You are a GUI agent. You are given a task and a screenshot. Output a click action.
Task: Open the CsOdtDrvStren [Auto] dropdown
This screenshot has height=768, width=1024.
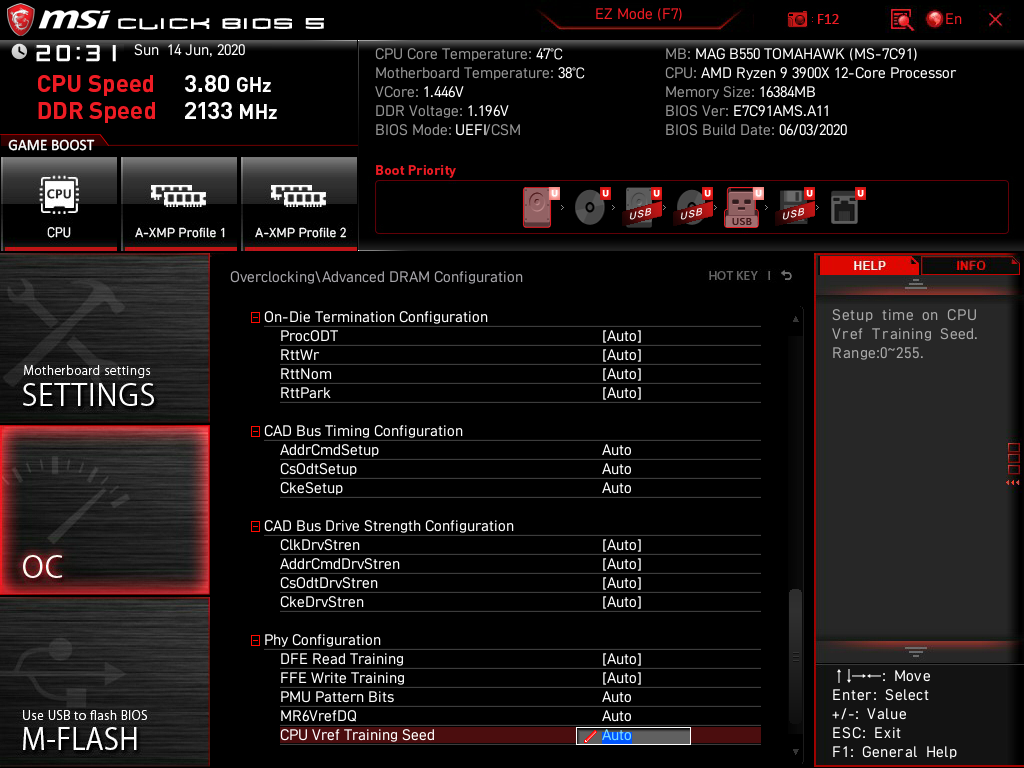[x=622, y=583]
